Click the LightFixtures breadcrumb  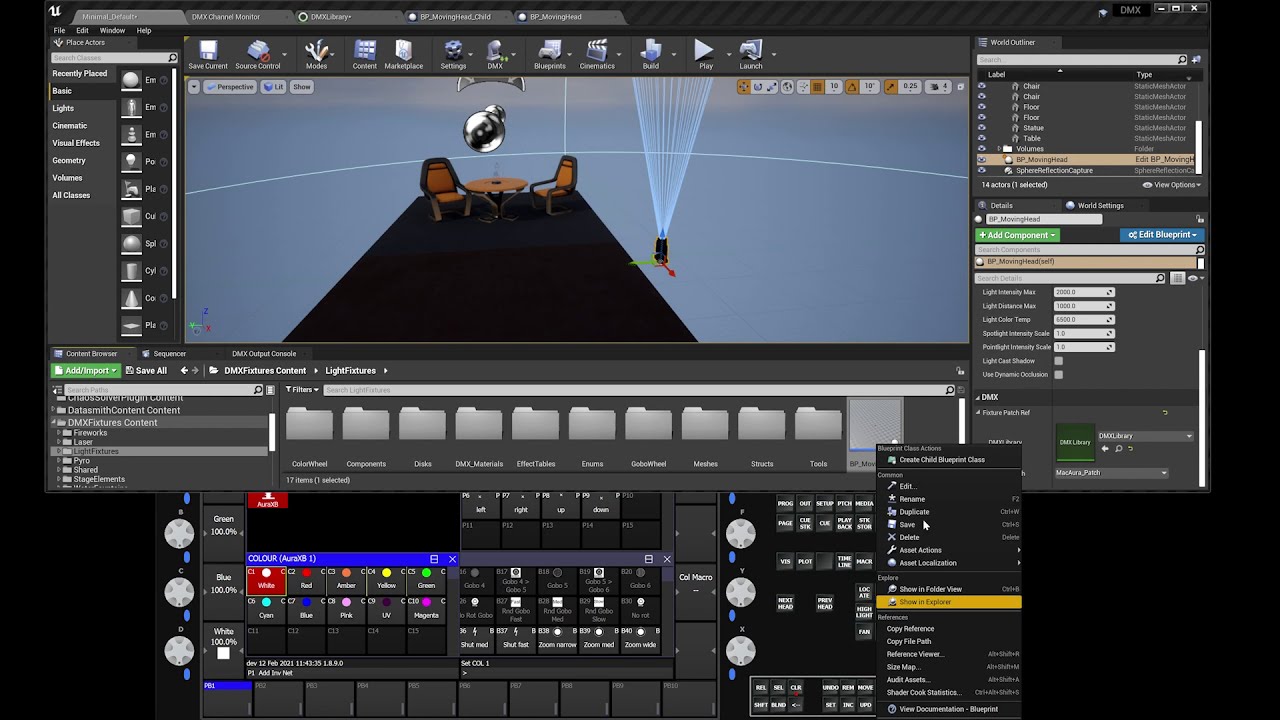pyautogui.click(x=350, y=371)
